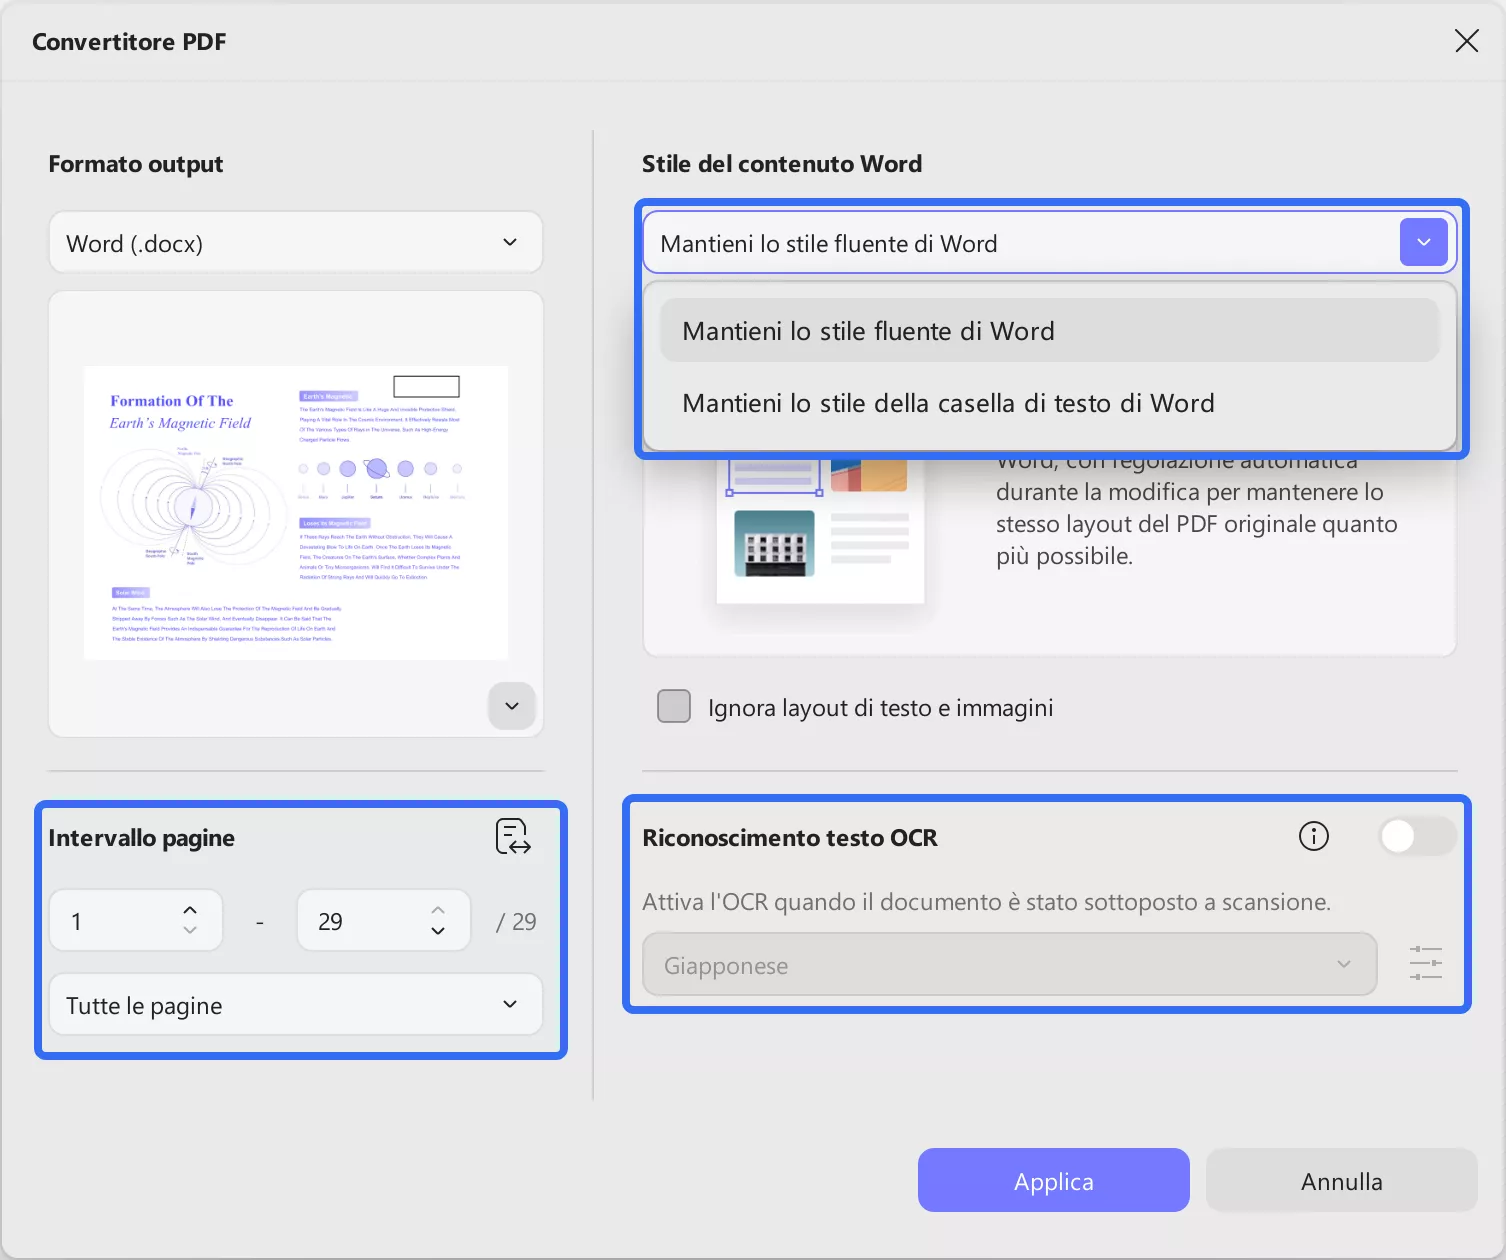Click the Annulla button
The image size is (1506, 1260).
coord(1340,1180)
